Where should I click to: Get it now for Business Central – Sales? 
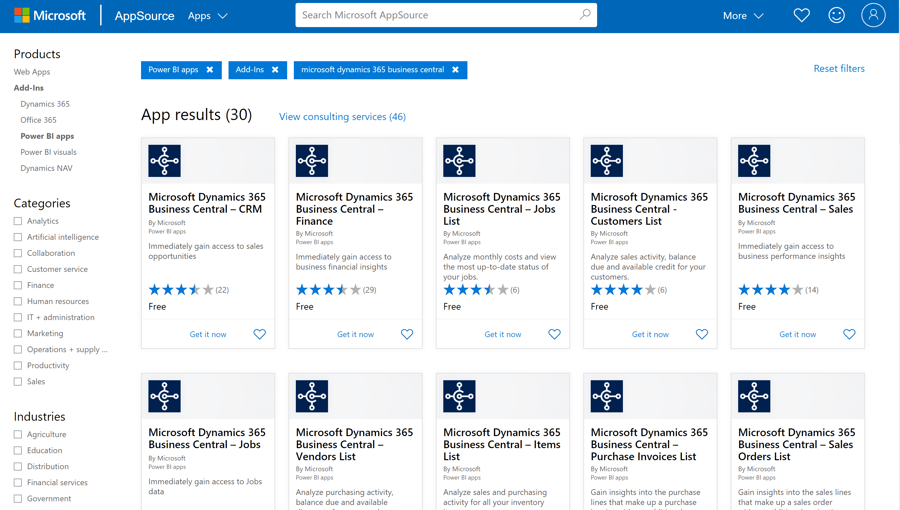pyautogui.click(x=798, y=334)
